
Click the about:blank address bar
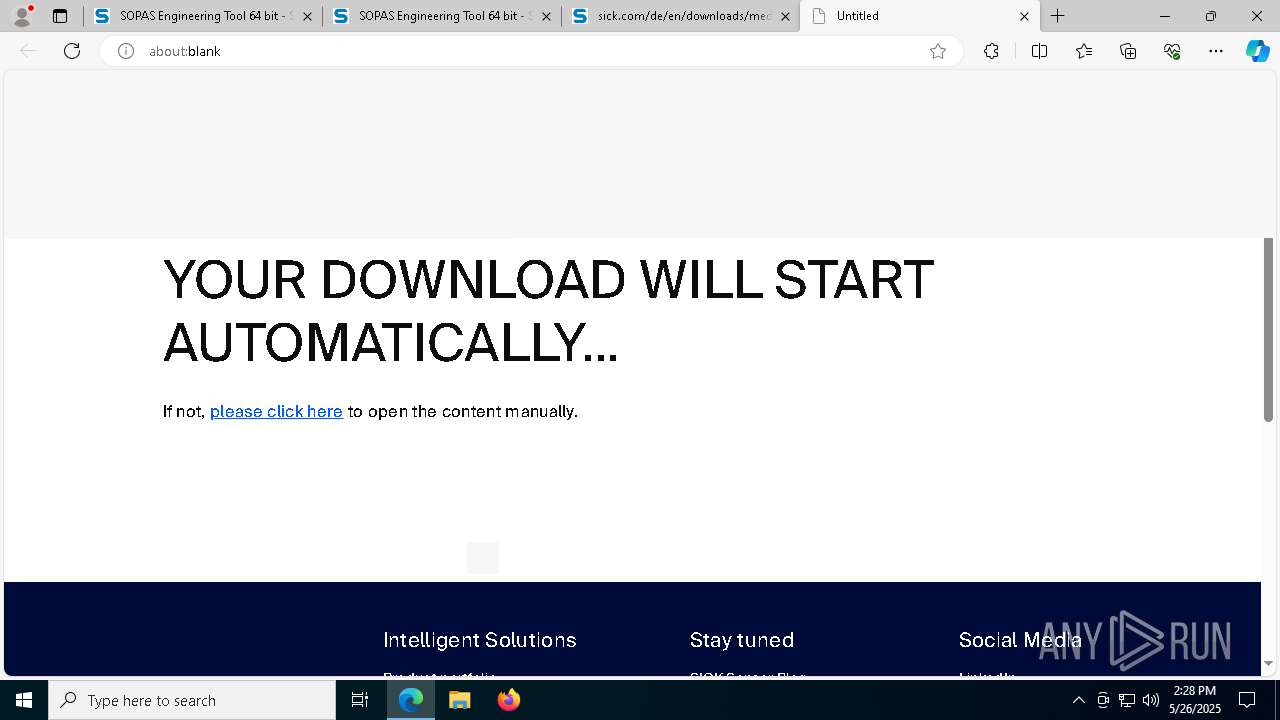(530, 51)
